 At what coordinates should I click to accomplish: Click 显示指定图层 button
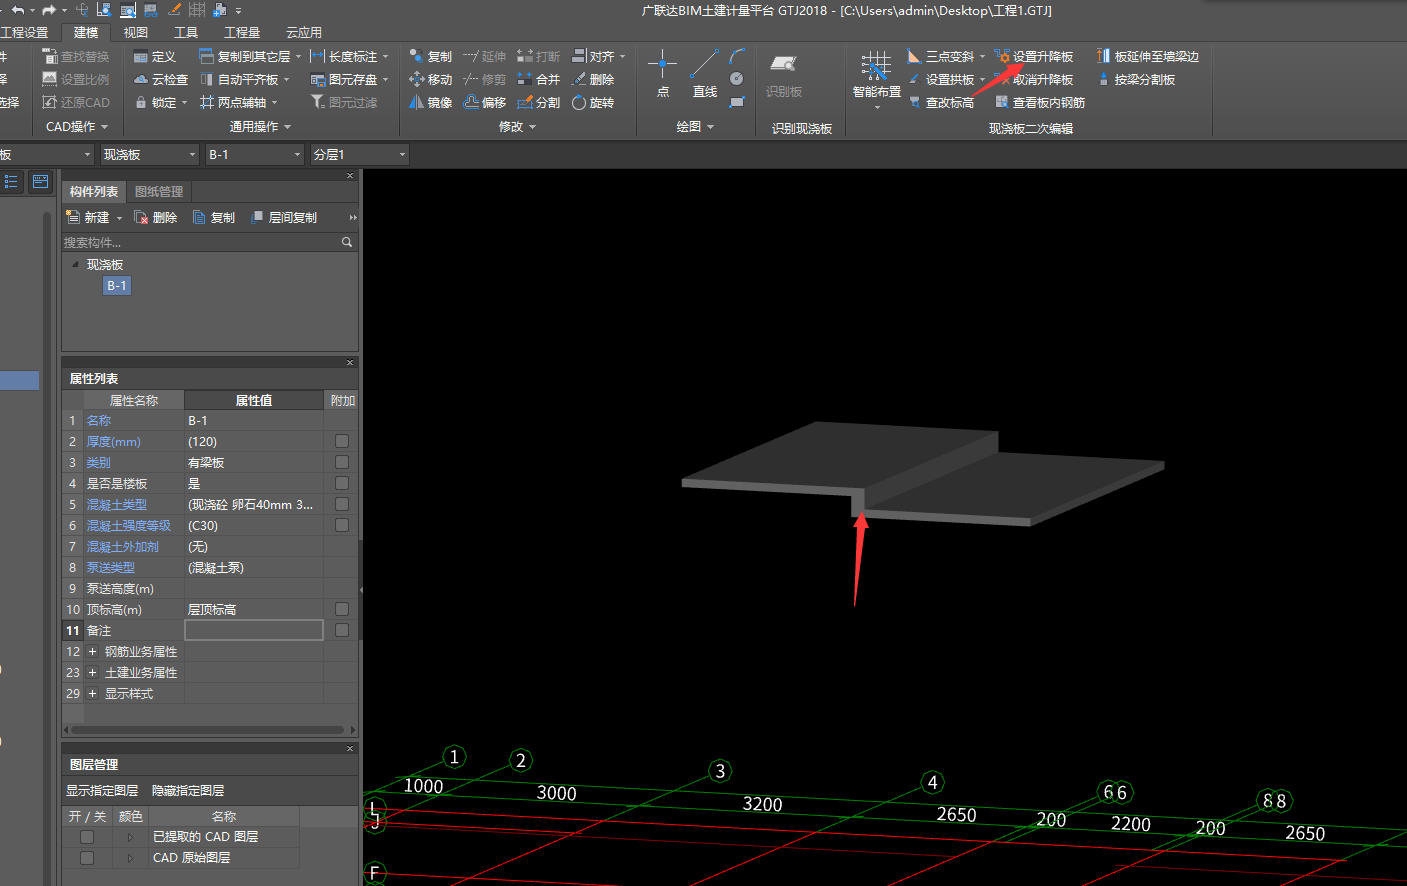pyautogui.click(x=102, y=791)
